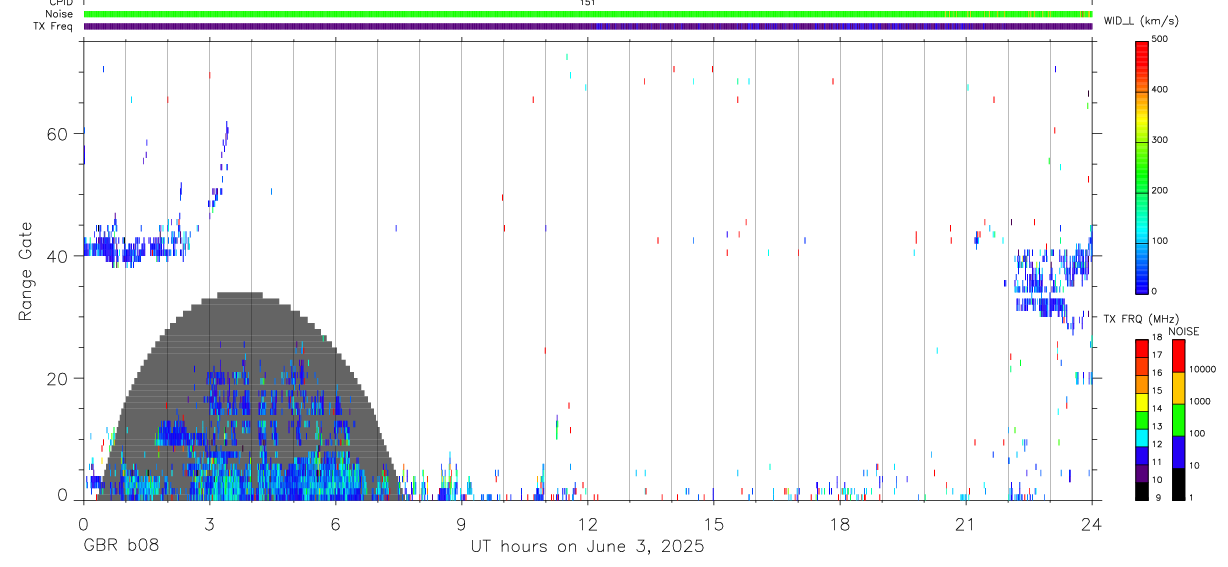Click the cyan segment of TX FRQ colorbar
This screenshot has width=1228, height=567.
(x=1141, y=437)
